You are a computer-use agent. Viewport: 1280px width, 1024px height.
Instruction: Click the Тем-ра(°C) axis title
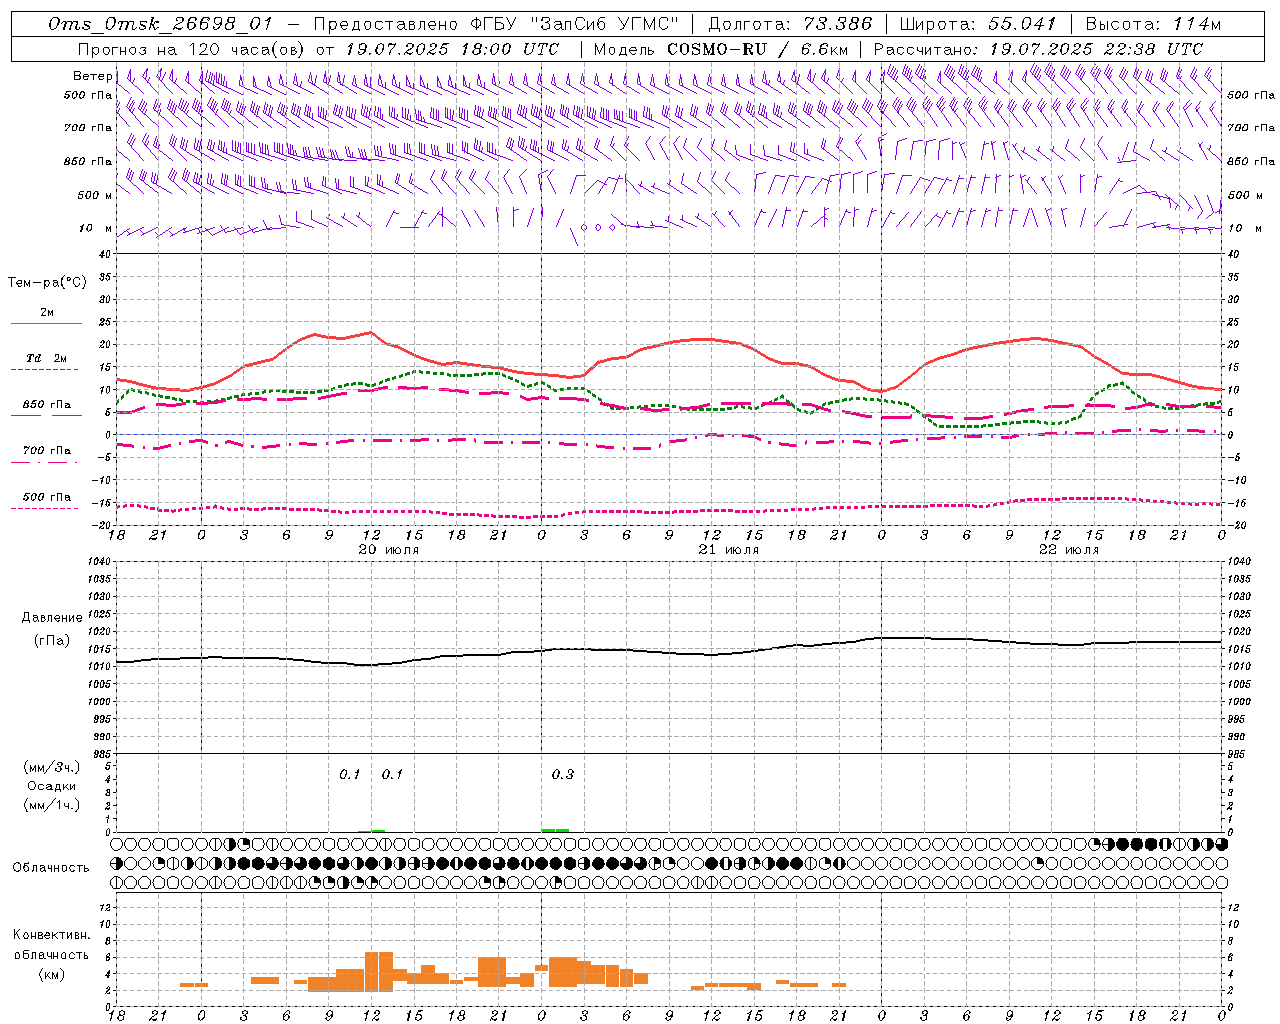point(47,283)
